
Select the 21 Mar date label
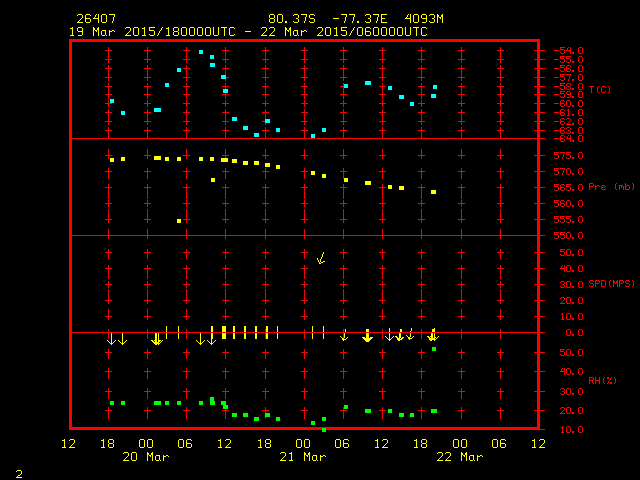pyautogui.click(x=302, y=456)
